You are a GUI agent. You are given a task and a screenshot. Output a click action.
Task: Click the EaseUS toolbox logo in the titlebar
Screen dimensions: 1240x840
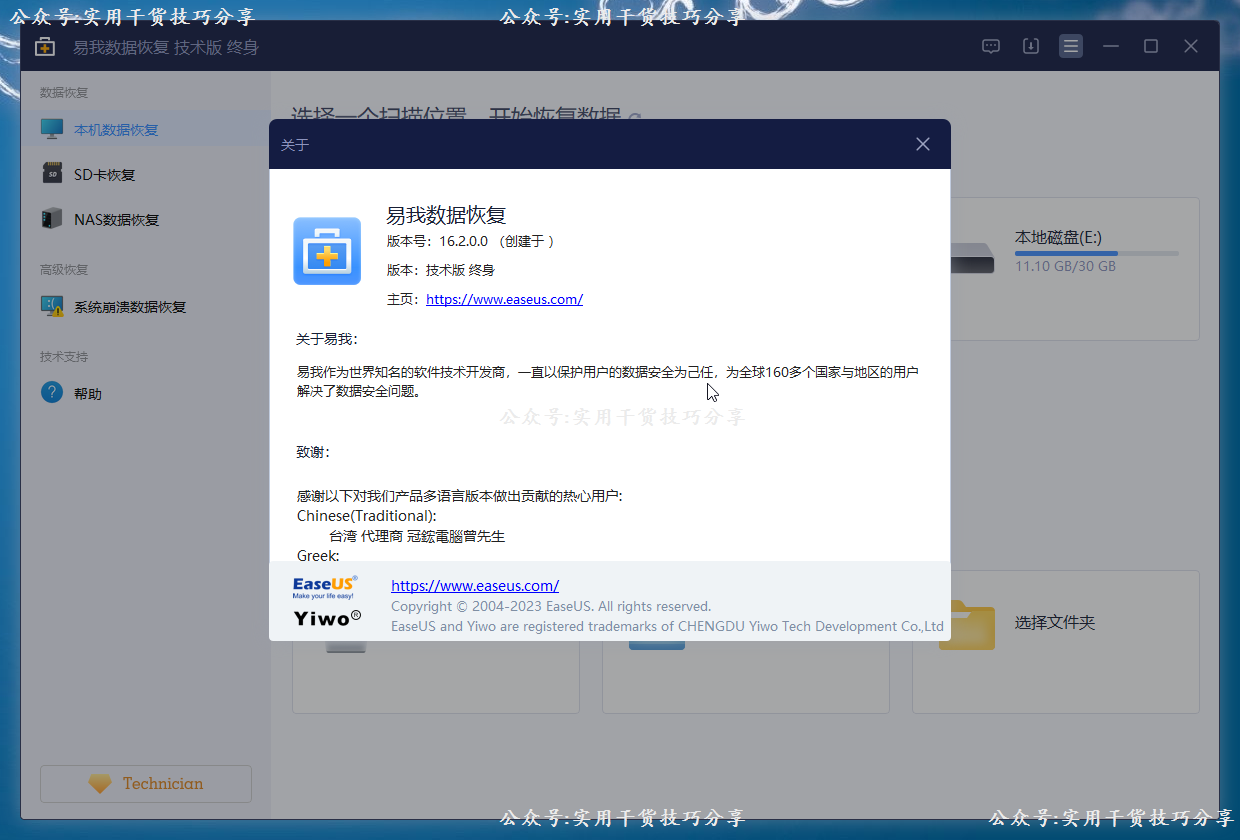[44, 45]
